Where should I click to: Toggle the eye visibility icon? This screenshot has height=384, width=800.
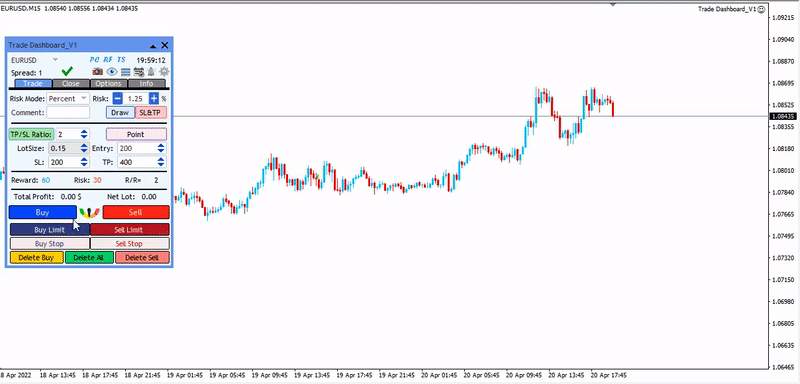click(x=112, y=72)
